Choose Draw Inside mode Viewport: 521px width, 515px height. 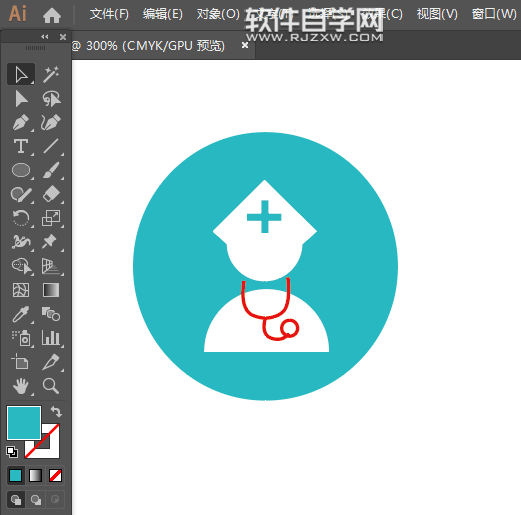tap(55, 500)
